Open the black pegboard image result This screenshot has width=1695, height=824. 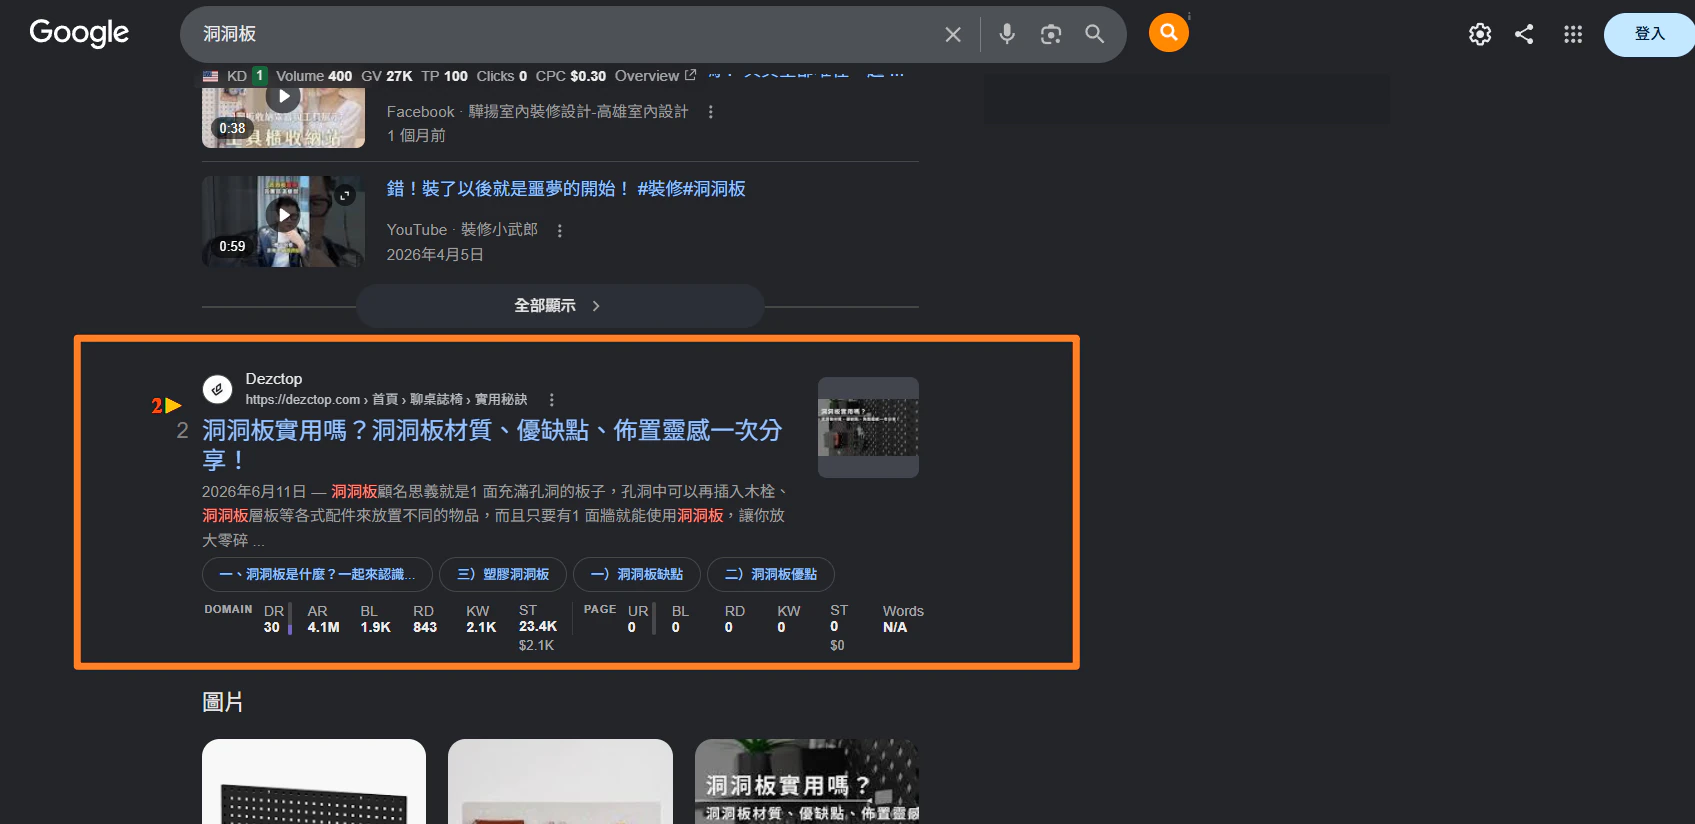coord(314,782)
